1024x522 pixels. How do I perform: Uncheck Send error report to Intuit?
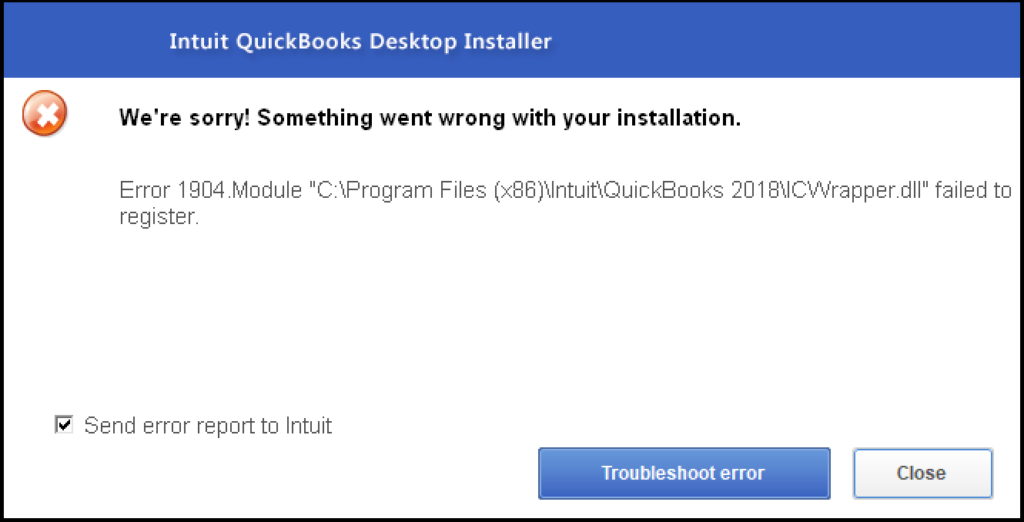[x=64, y=426]
